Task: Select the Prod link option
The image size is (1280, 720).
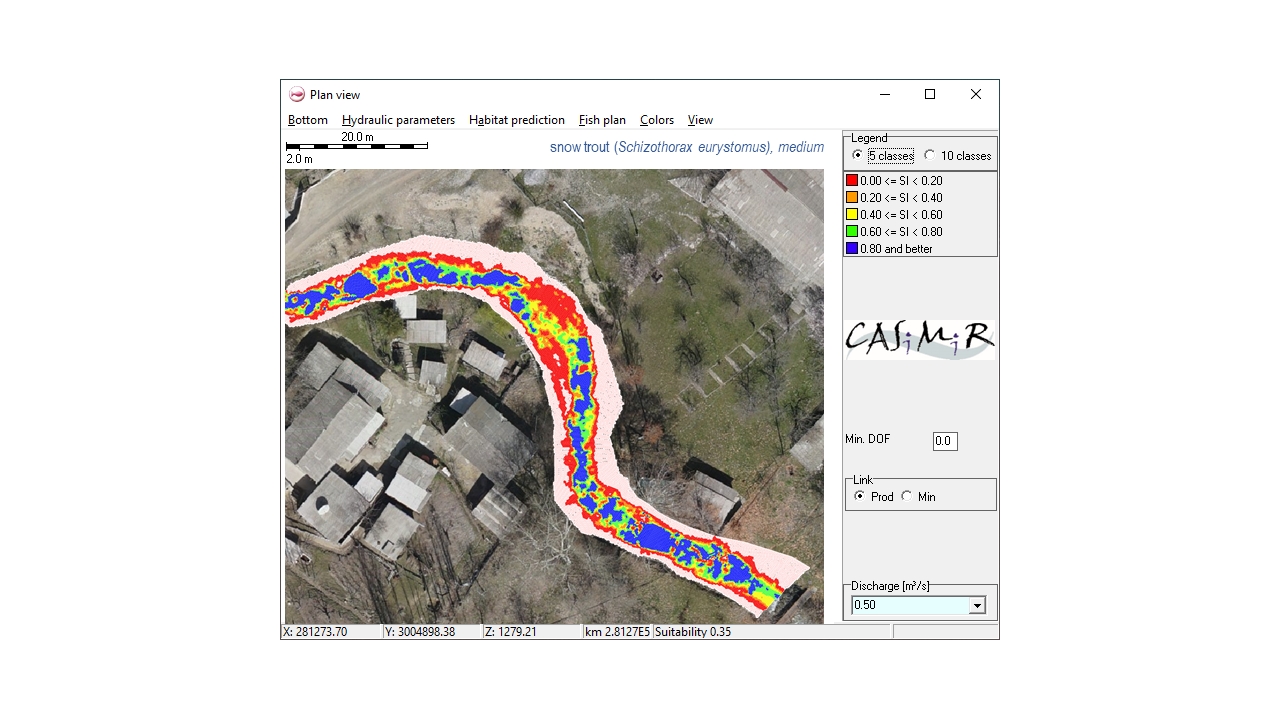Action: 860,497
